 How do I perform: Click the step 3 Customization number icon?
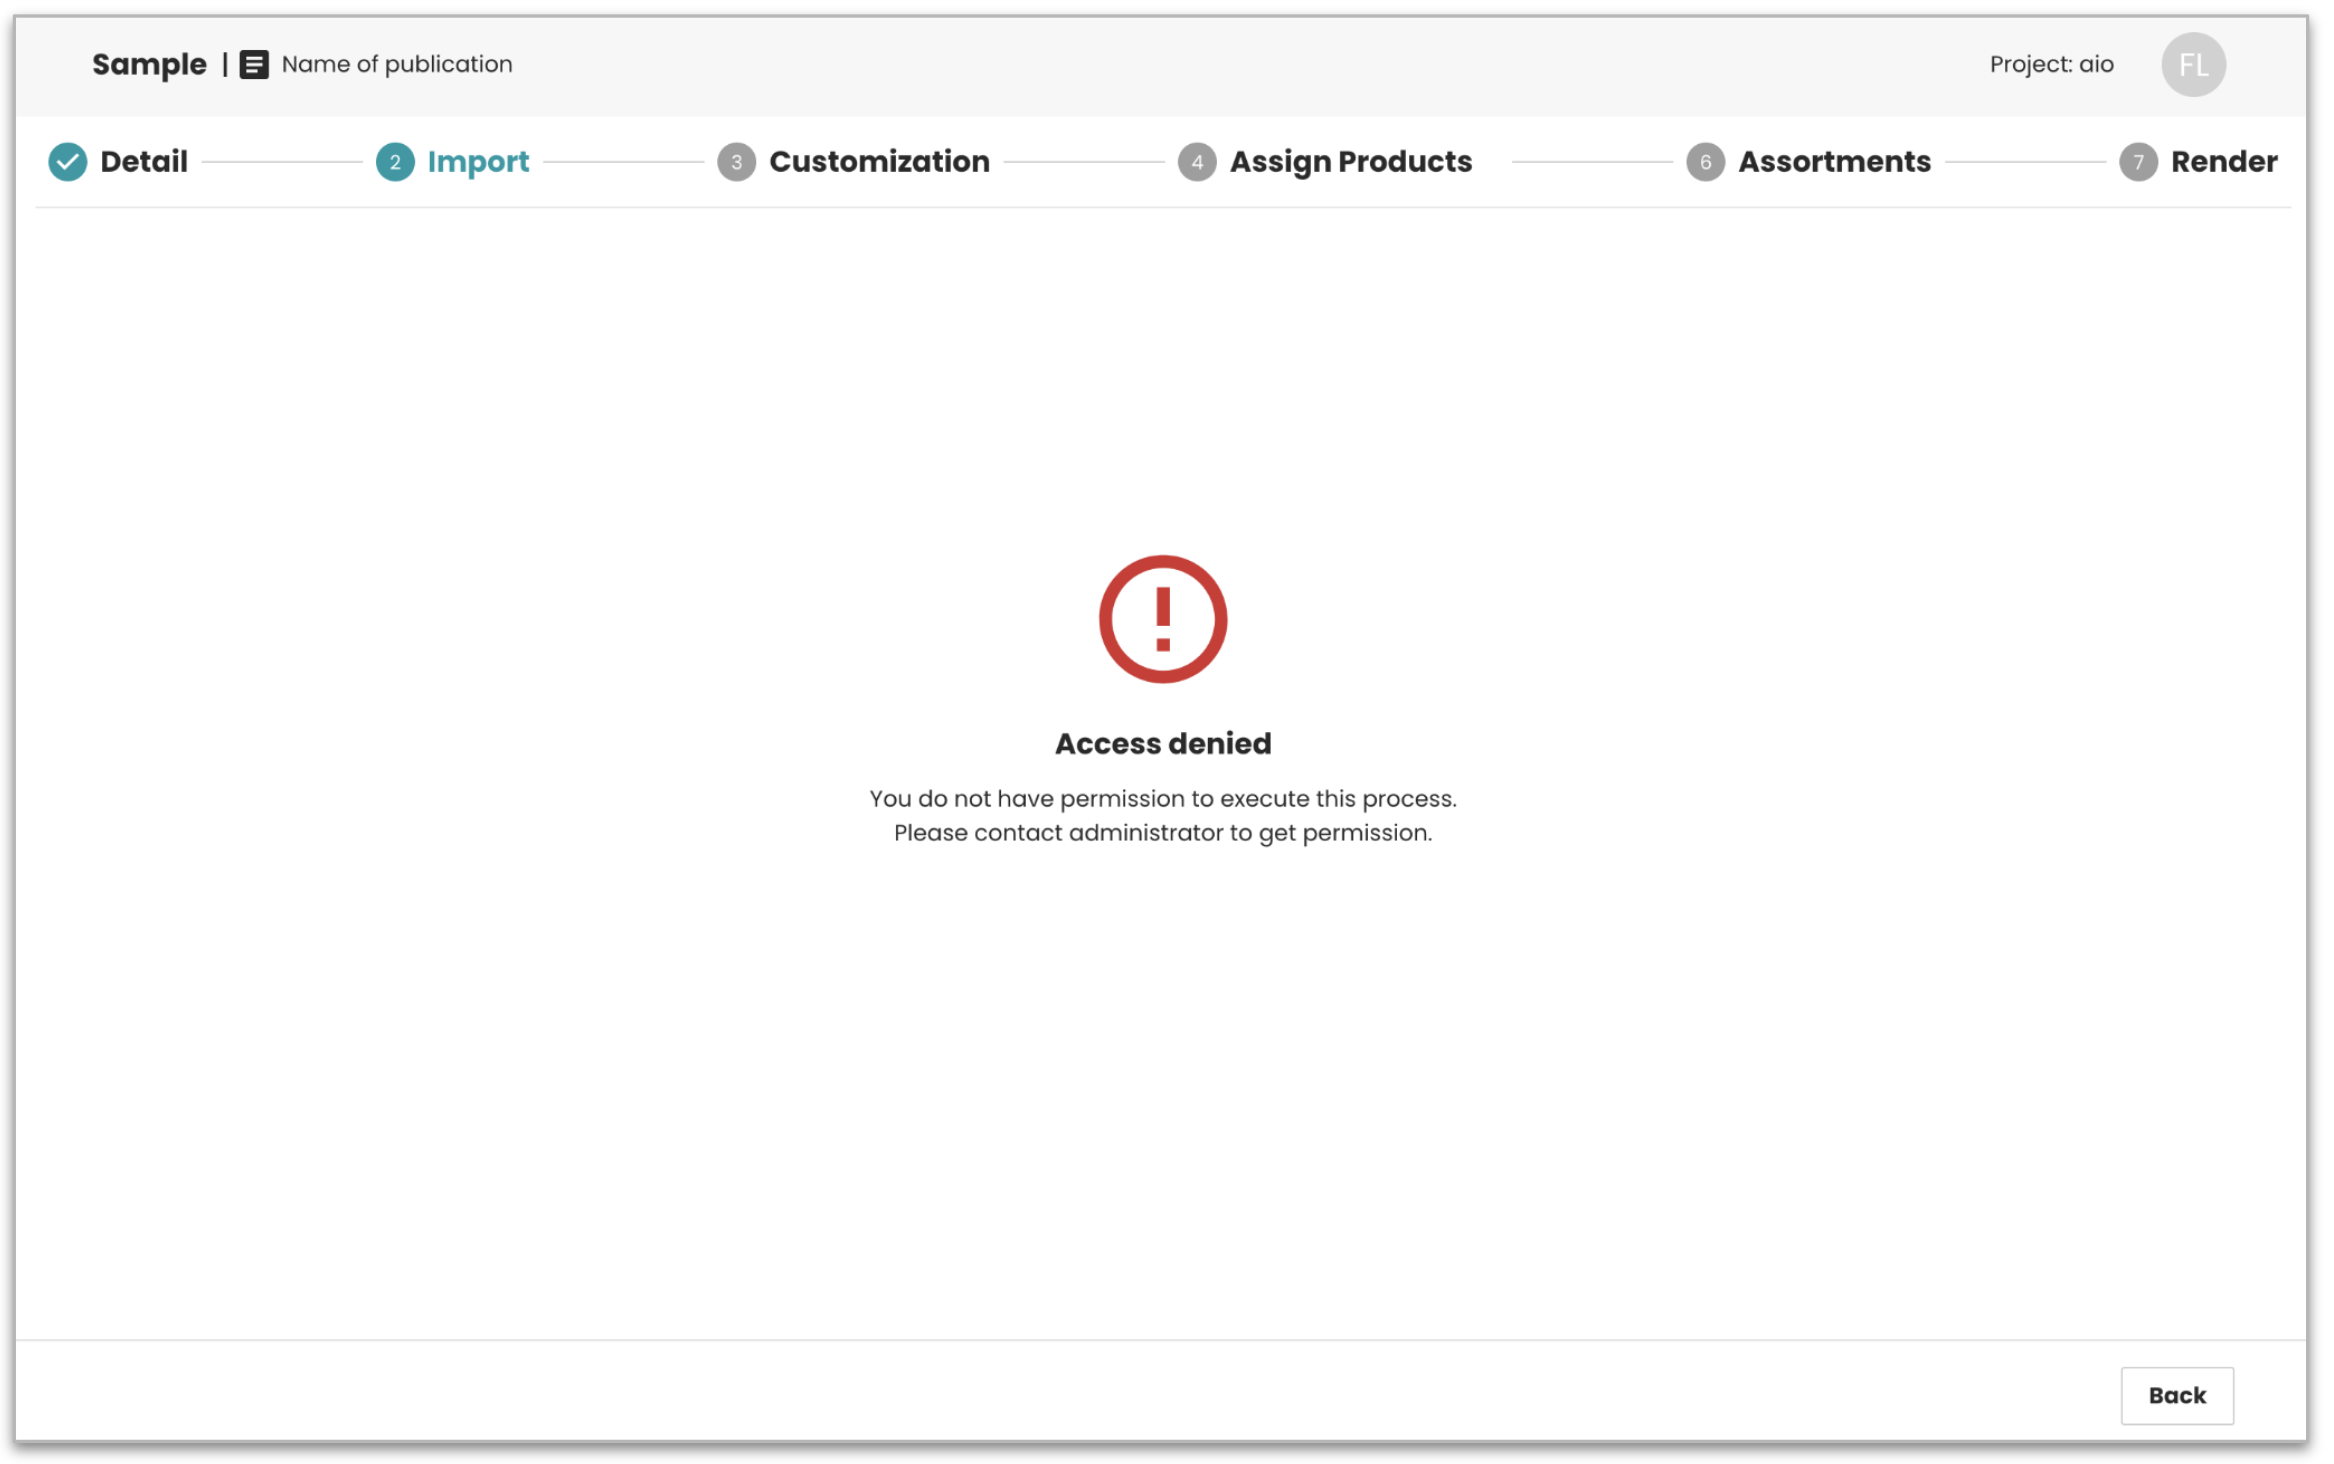coord(736,162)
